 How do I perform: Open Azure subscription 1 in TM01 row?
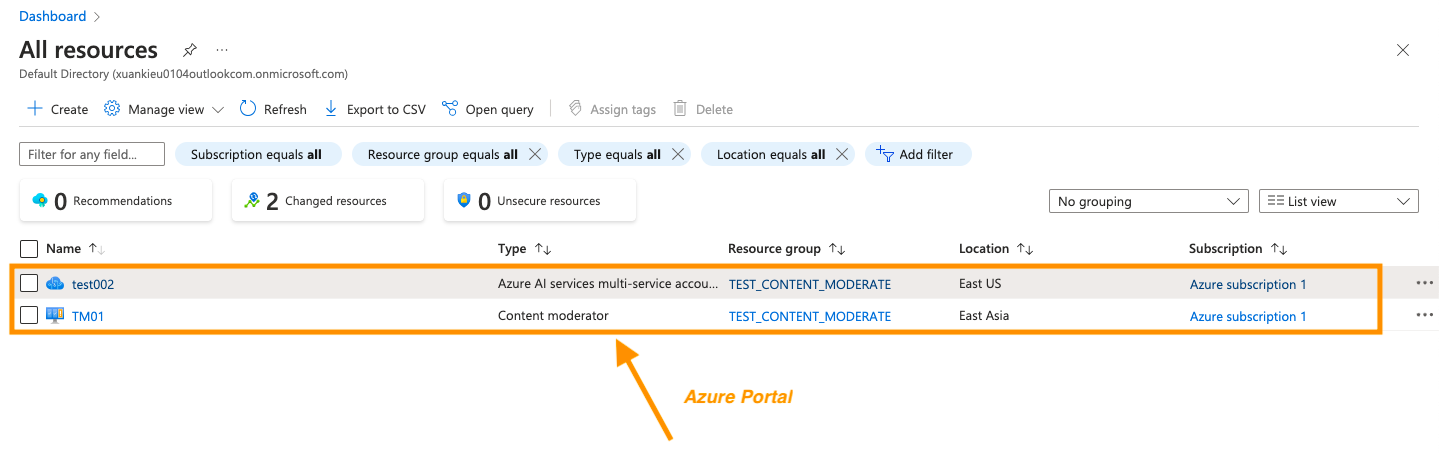tap(1248, 316)
